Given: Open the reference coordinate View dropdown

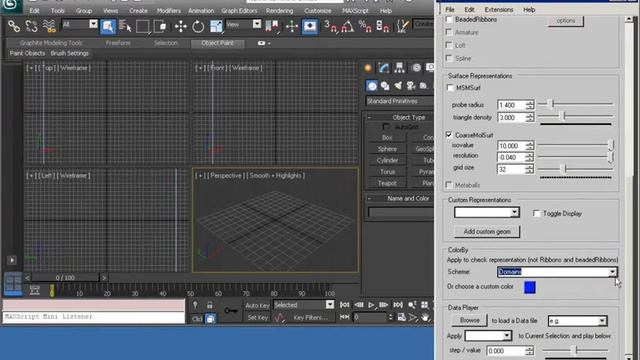Looking at the screenshot, I should pyautogui.click(x=243, y=25).
